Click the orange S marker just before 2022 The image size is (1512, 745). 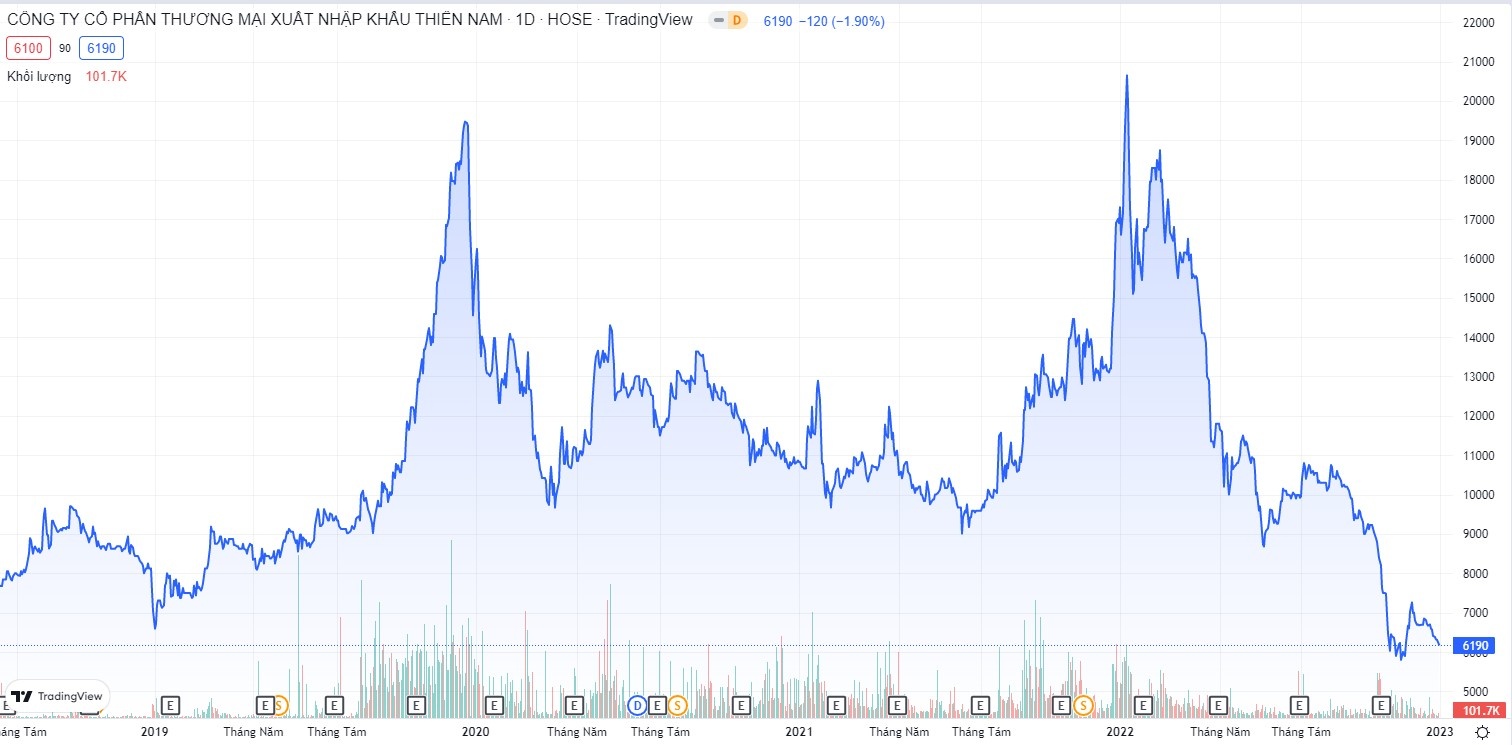[x=1084, y=705]
